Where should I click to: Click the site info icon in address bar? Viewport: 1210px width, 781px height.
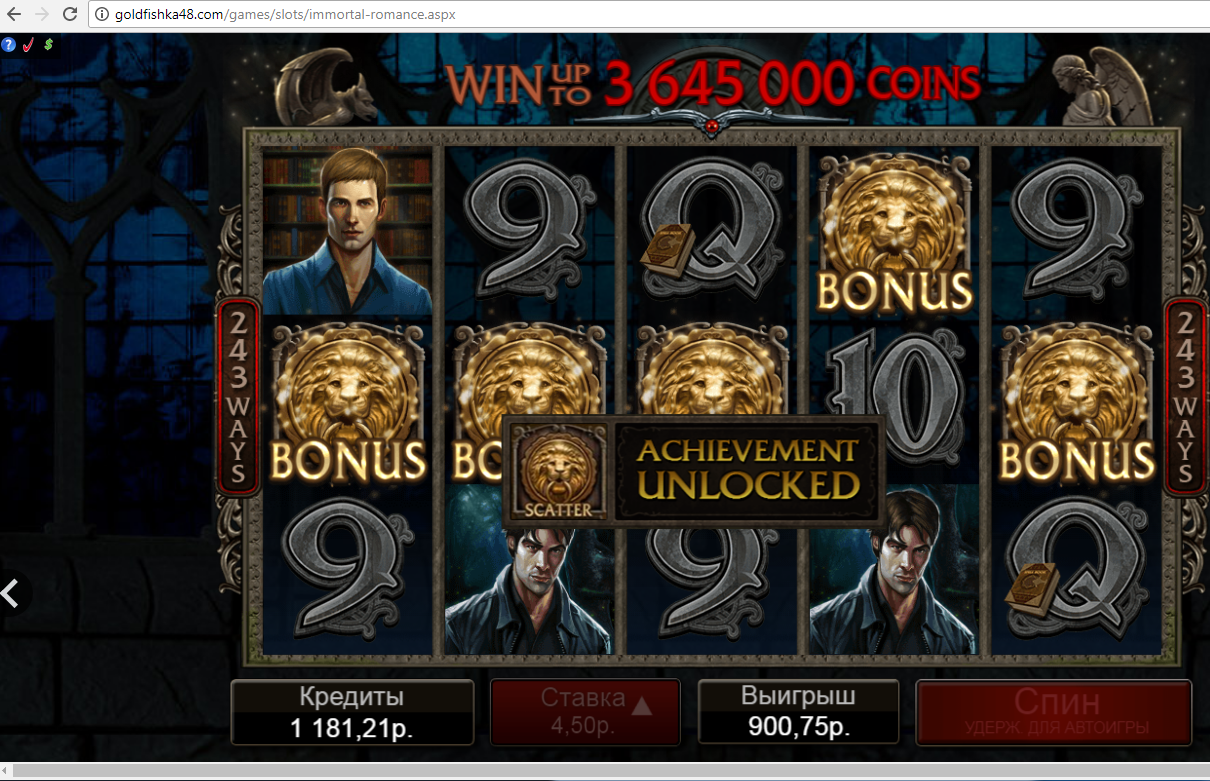[102, 15]
